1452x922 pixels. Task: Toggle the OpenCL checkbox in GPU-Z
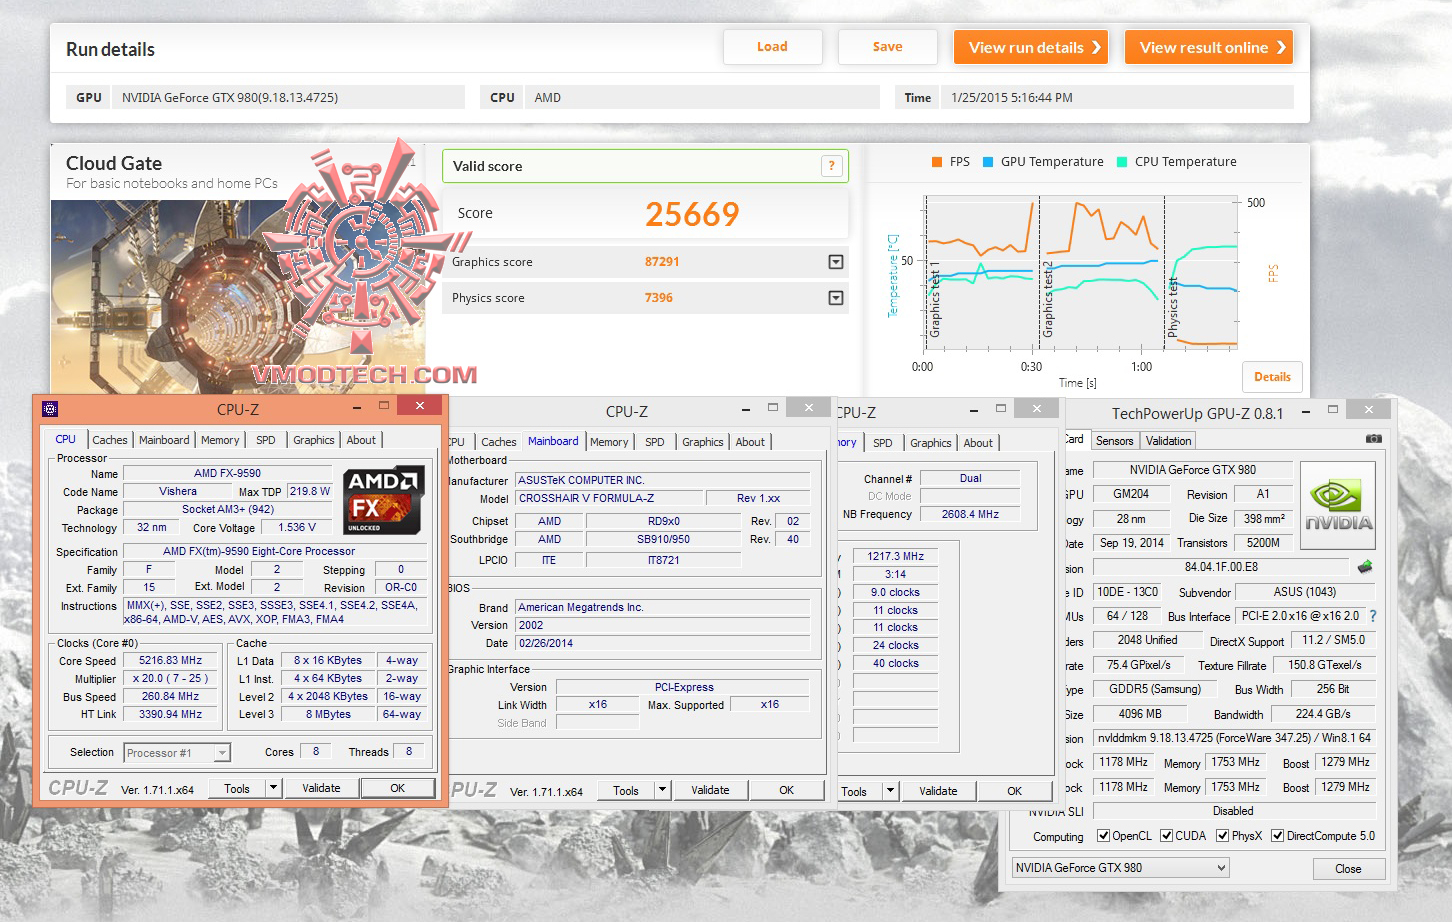pyautogui.click(x=1103, y=836)
